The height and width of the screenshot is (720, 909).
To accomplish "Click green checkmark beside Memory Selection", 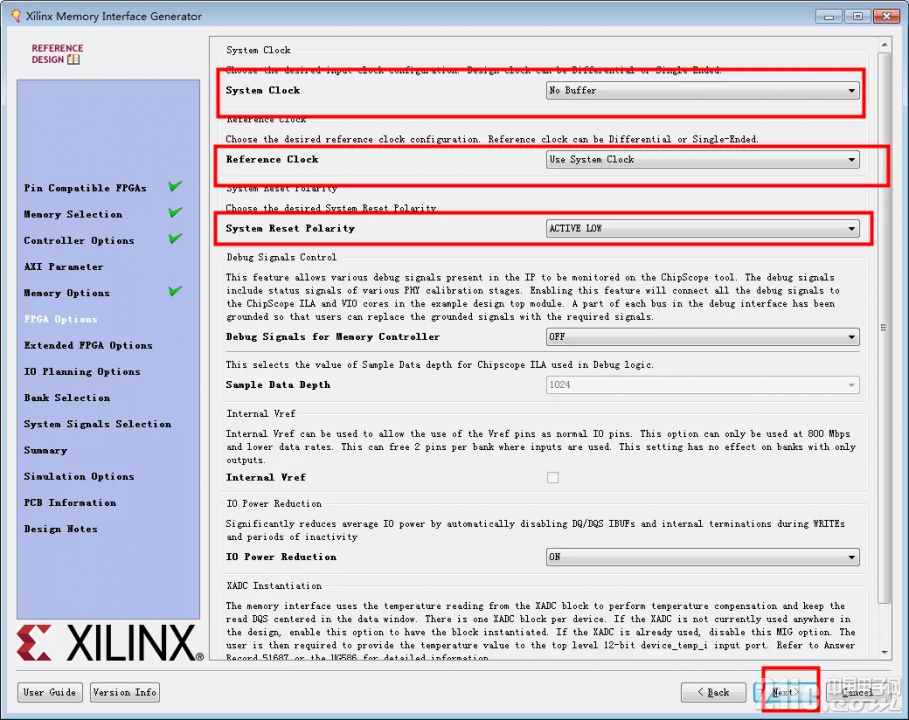I will click(x=176, y=212).
